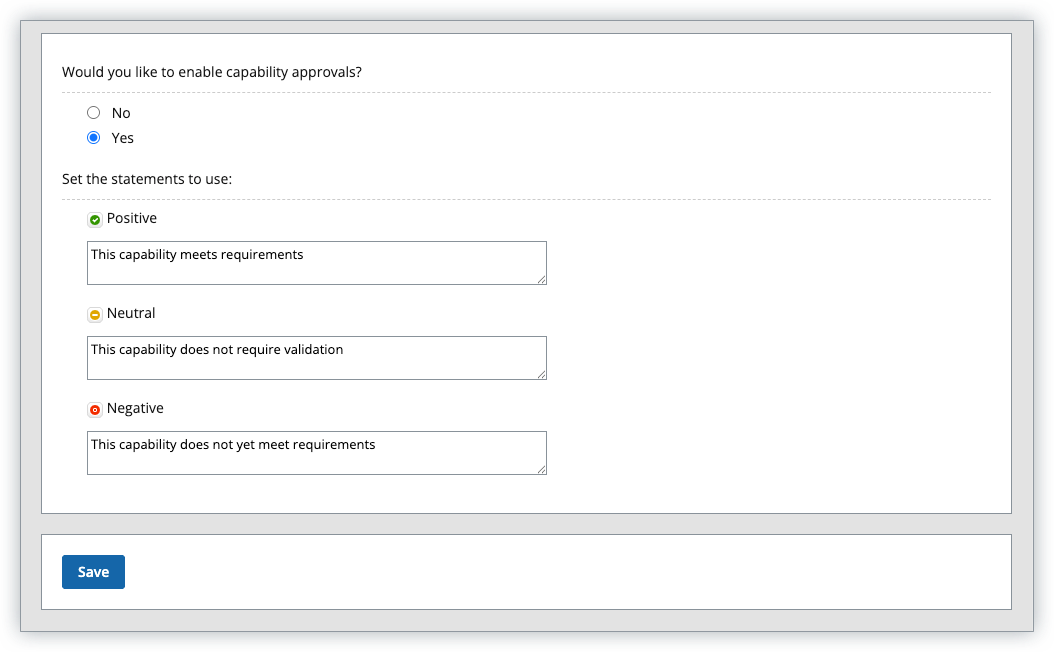Click 'Set the statements to use' heading

point(147,179)
